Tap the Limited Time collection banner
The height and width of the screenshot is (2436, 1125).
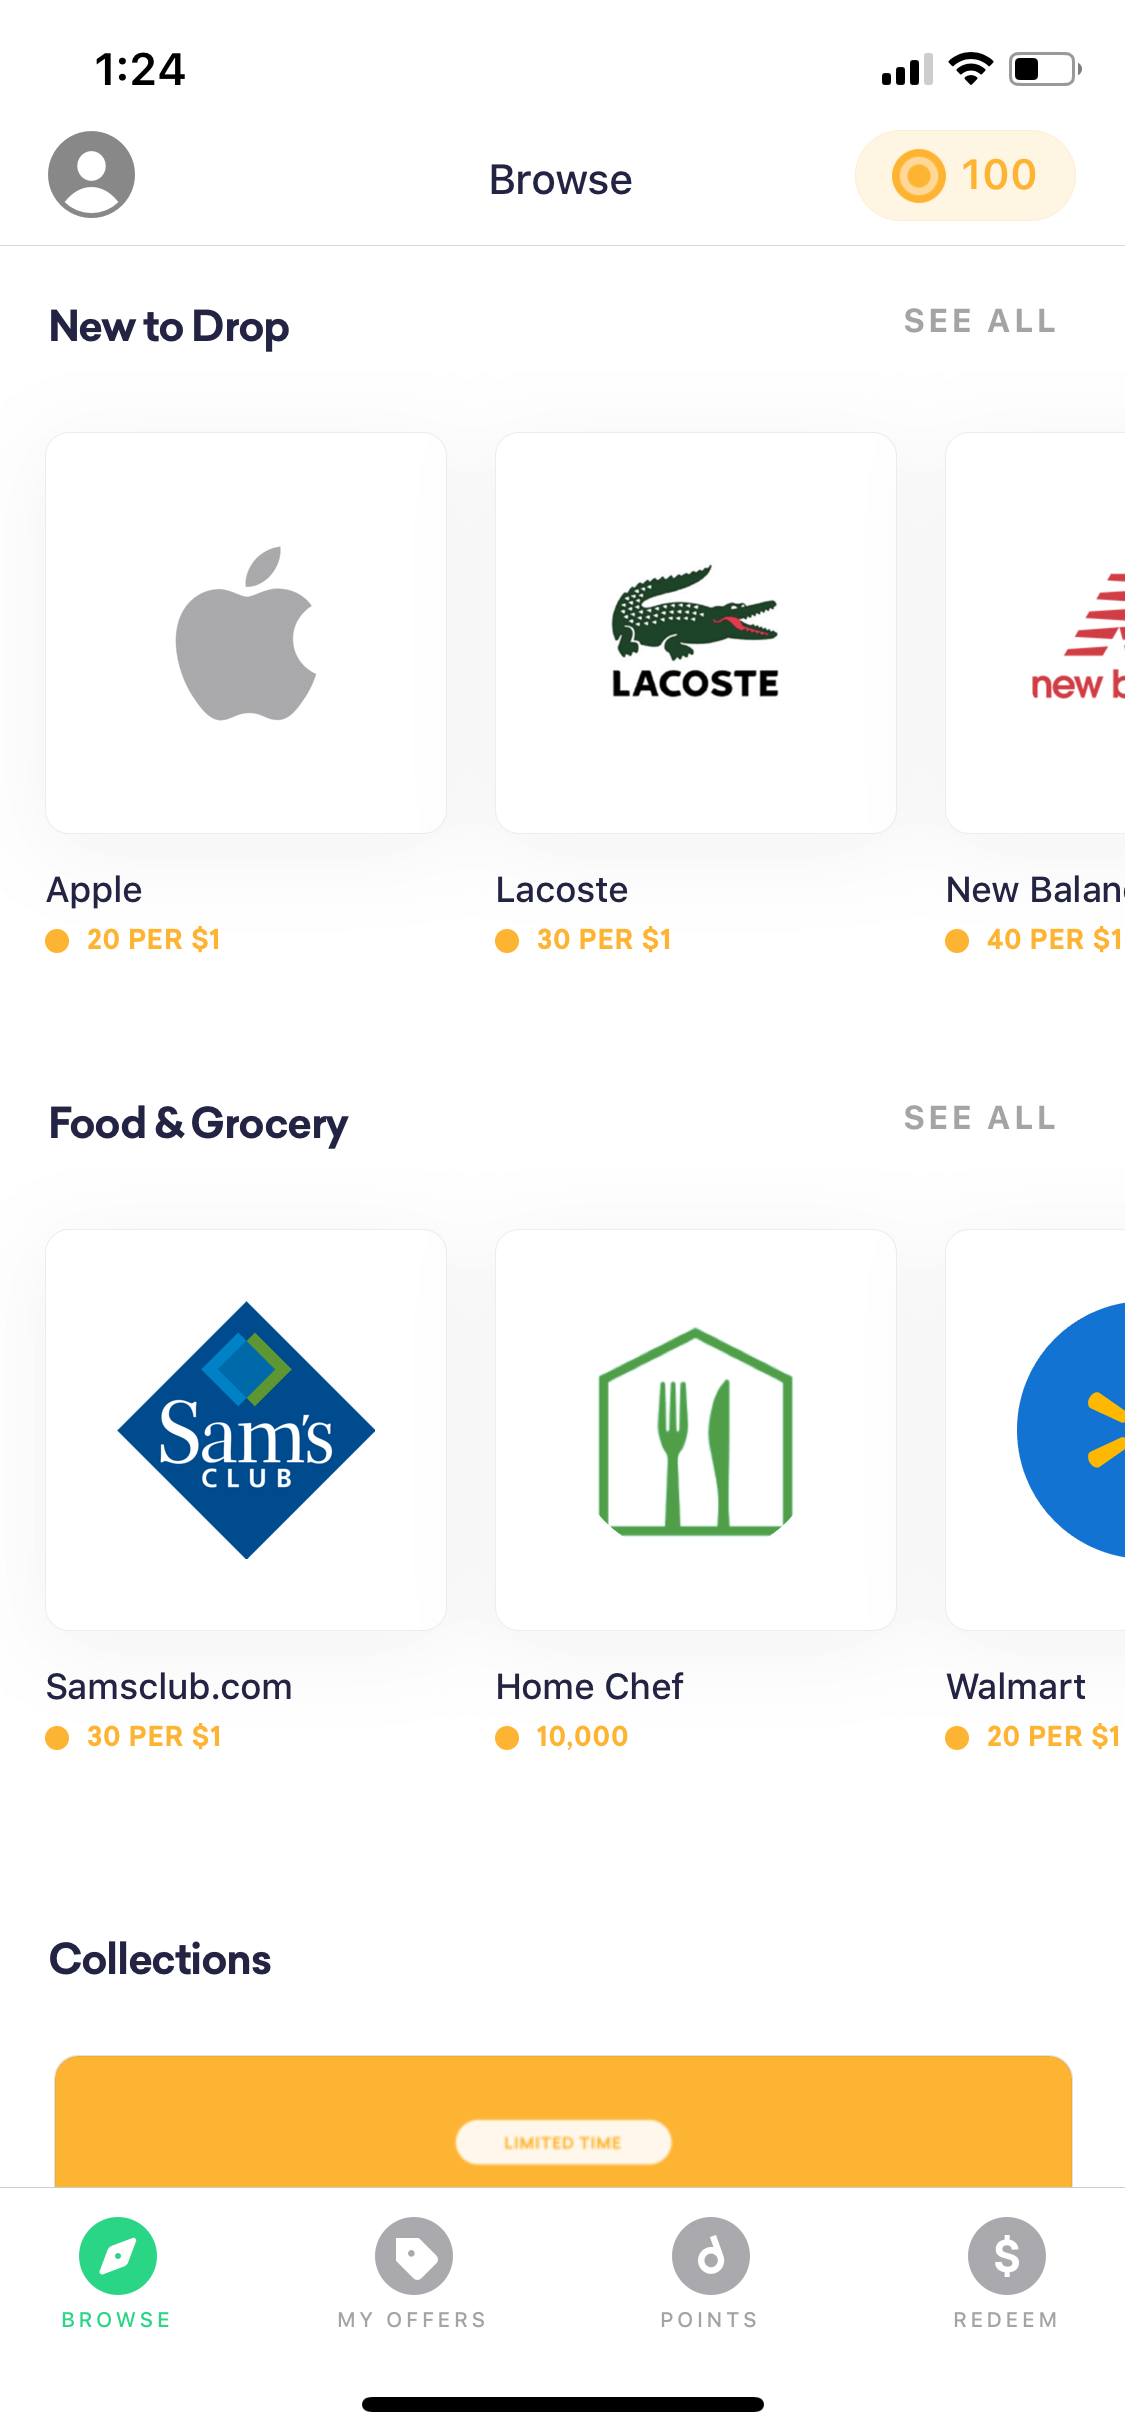(563, 2121)
